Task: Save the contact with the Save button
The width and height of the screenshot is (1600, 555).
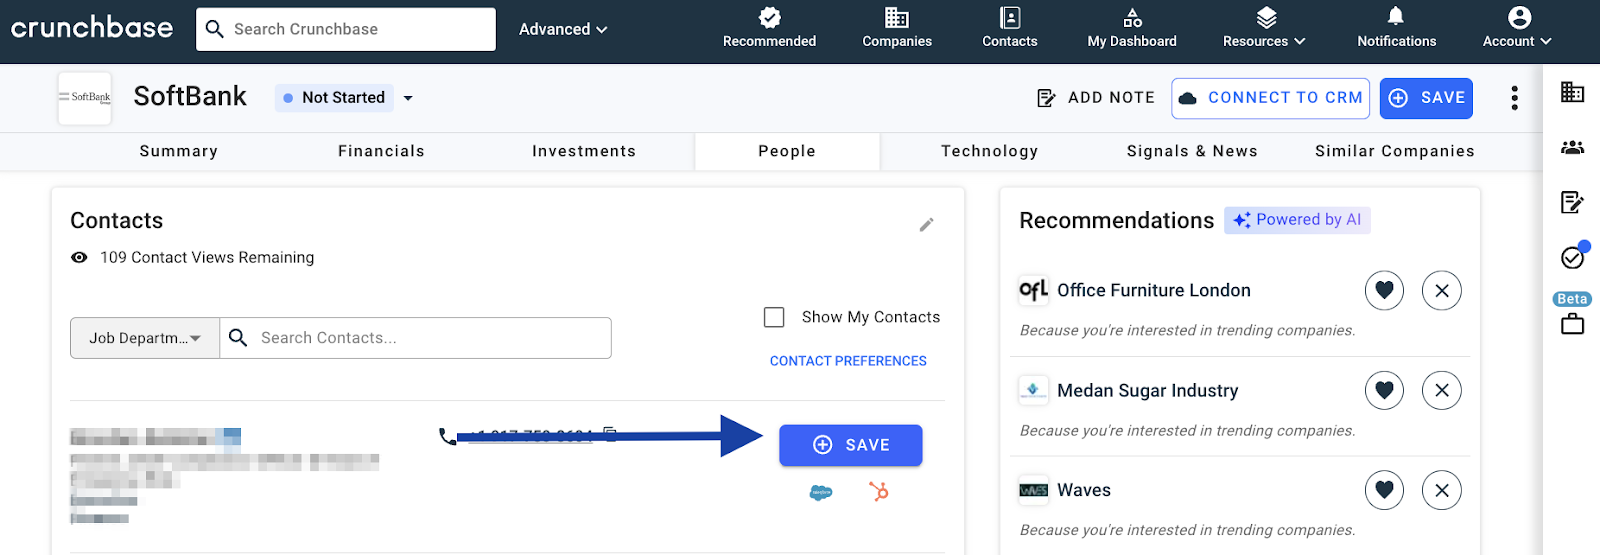Action: click(x=851, y=445)
